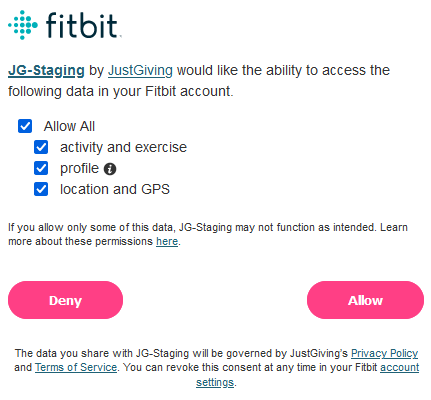Toggle the Allow All checkbox
This screenshot has width=431, height=400.
(x=25, y=126)
